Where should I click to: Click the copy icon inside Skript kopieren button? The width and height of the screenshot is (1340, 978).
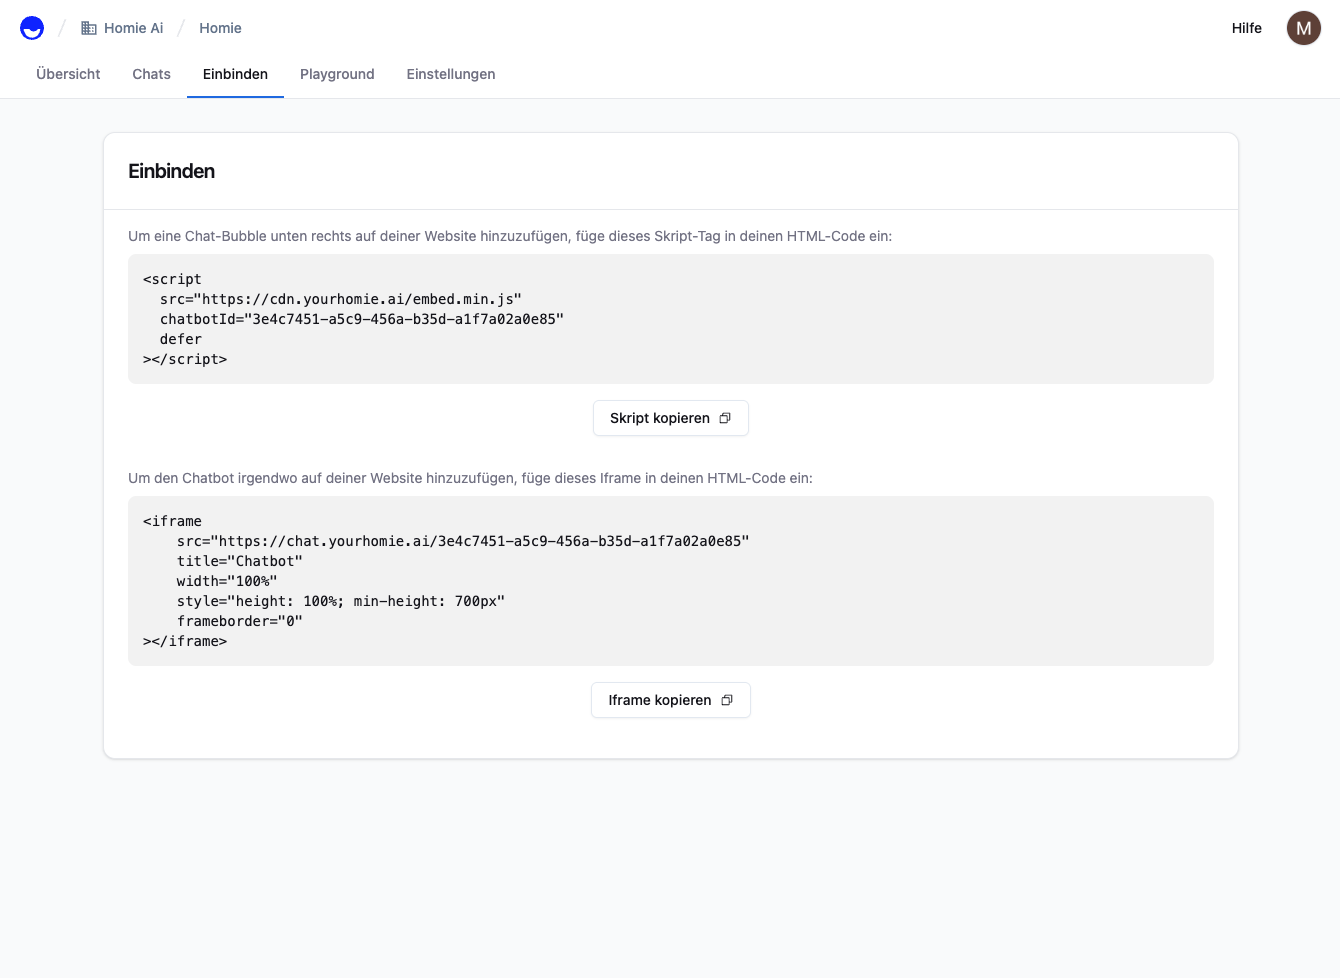(x=725, y=418)
